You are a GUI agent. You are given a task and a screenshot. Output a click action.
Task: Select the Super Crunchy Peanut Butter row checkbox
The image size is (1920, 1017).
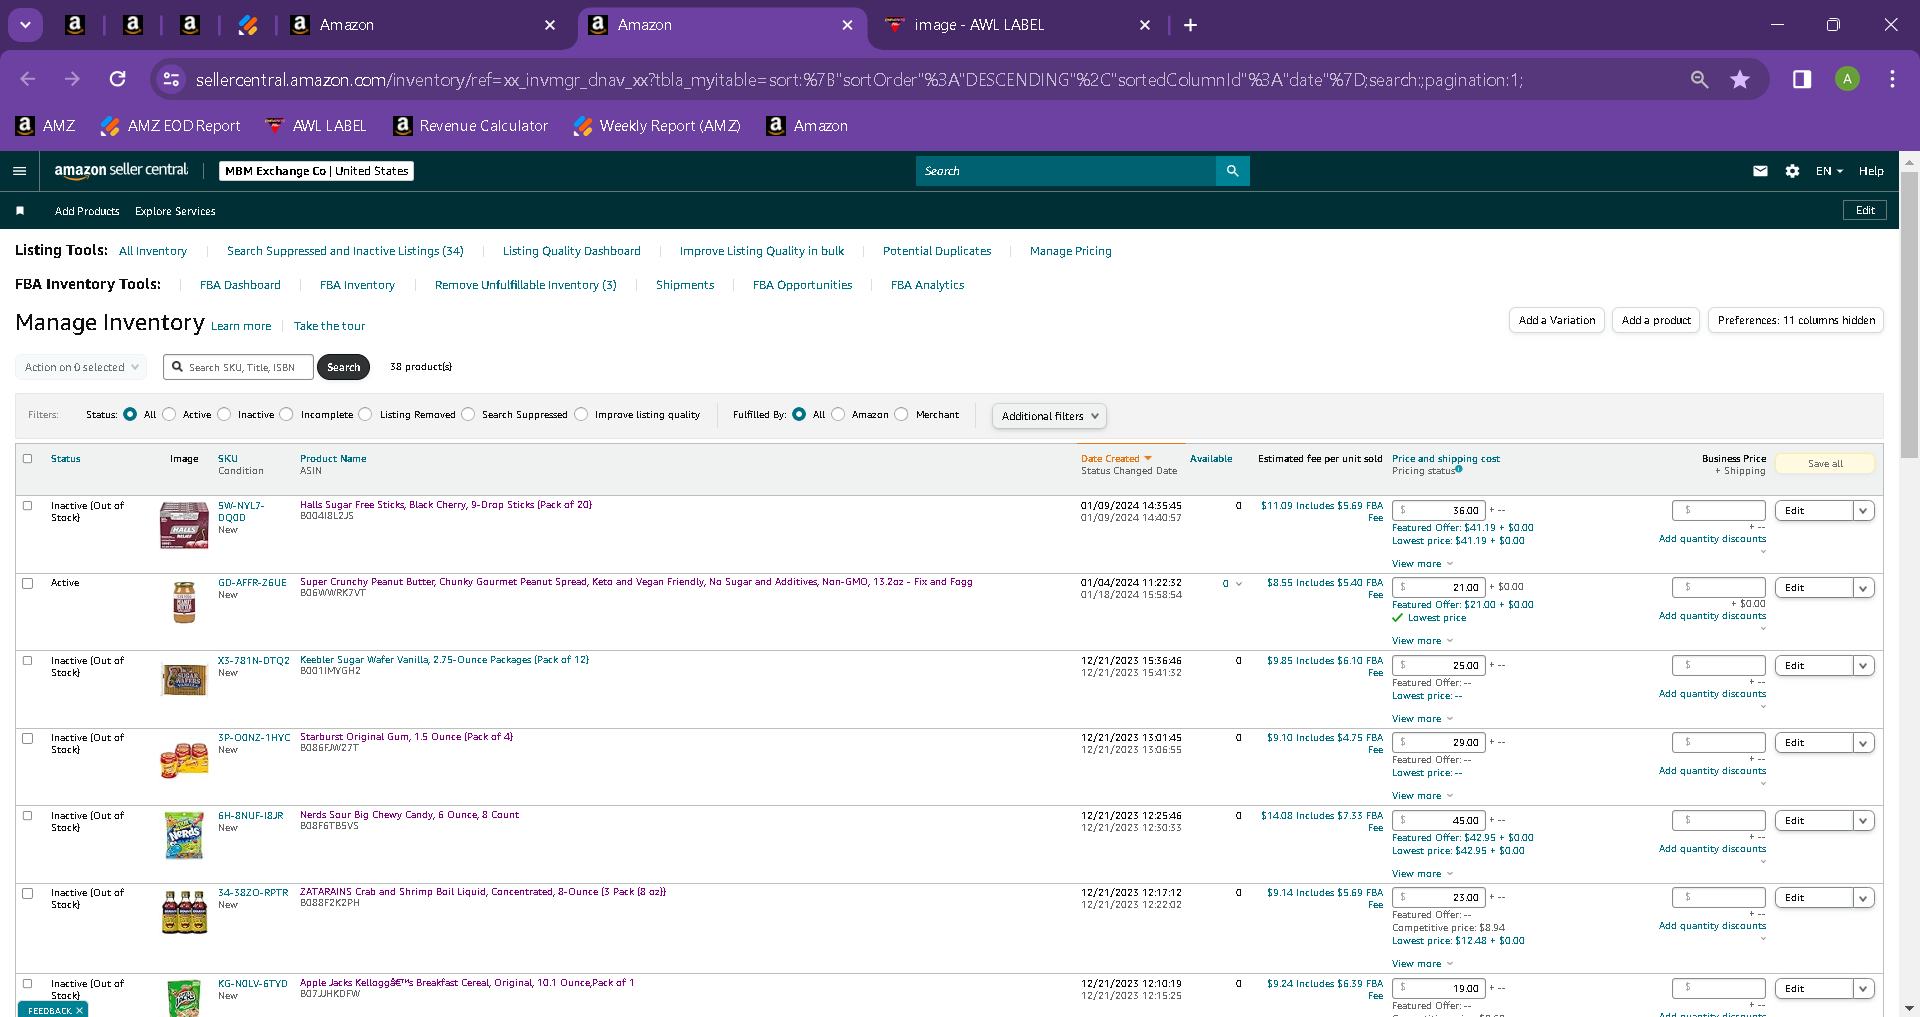click(28, 583)
